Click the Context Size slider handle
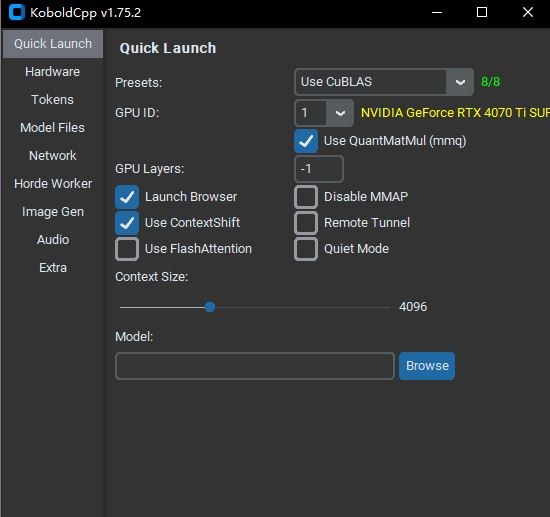Image resolution: width=550 pixels, height=517 pixels. [210, 307]
